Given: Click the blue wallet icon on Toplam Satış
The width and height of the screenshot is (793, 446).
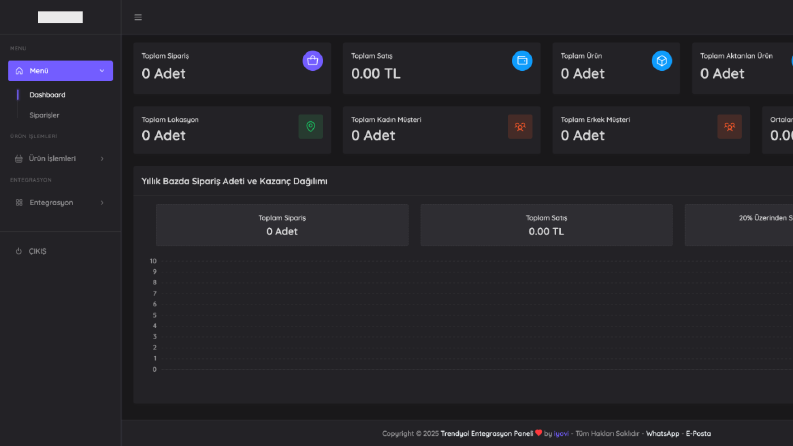Looking at the screenshot, I should tap(522, 61).
